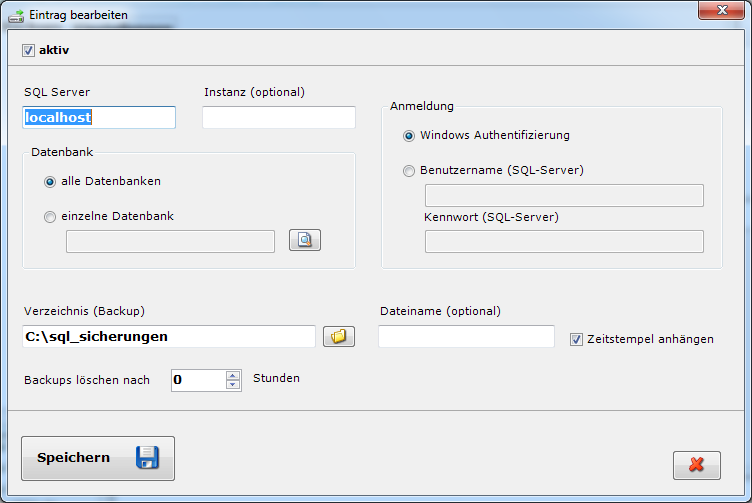The image size is (752, 503).
Task: Choose Benutzername (SQL-Server) login option
Action: pyautogui.click(x=409, y=171)
